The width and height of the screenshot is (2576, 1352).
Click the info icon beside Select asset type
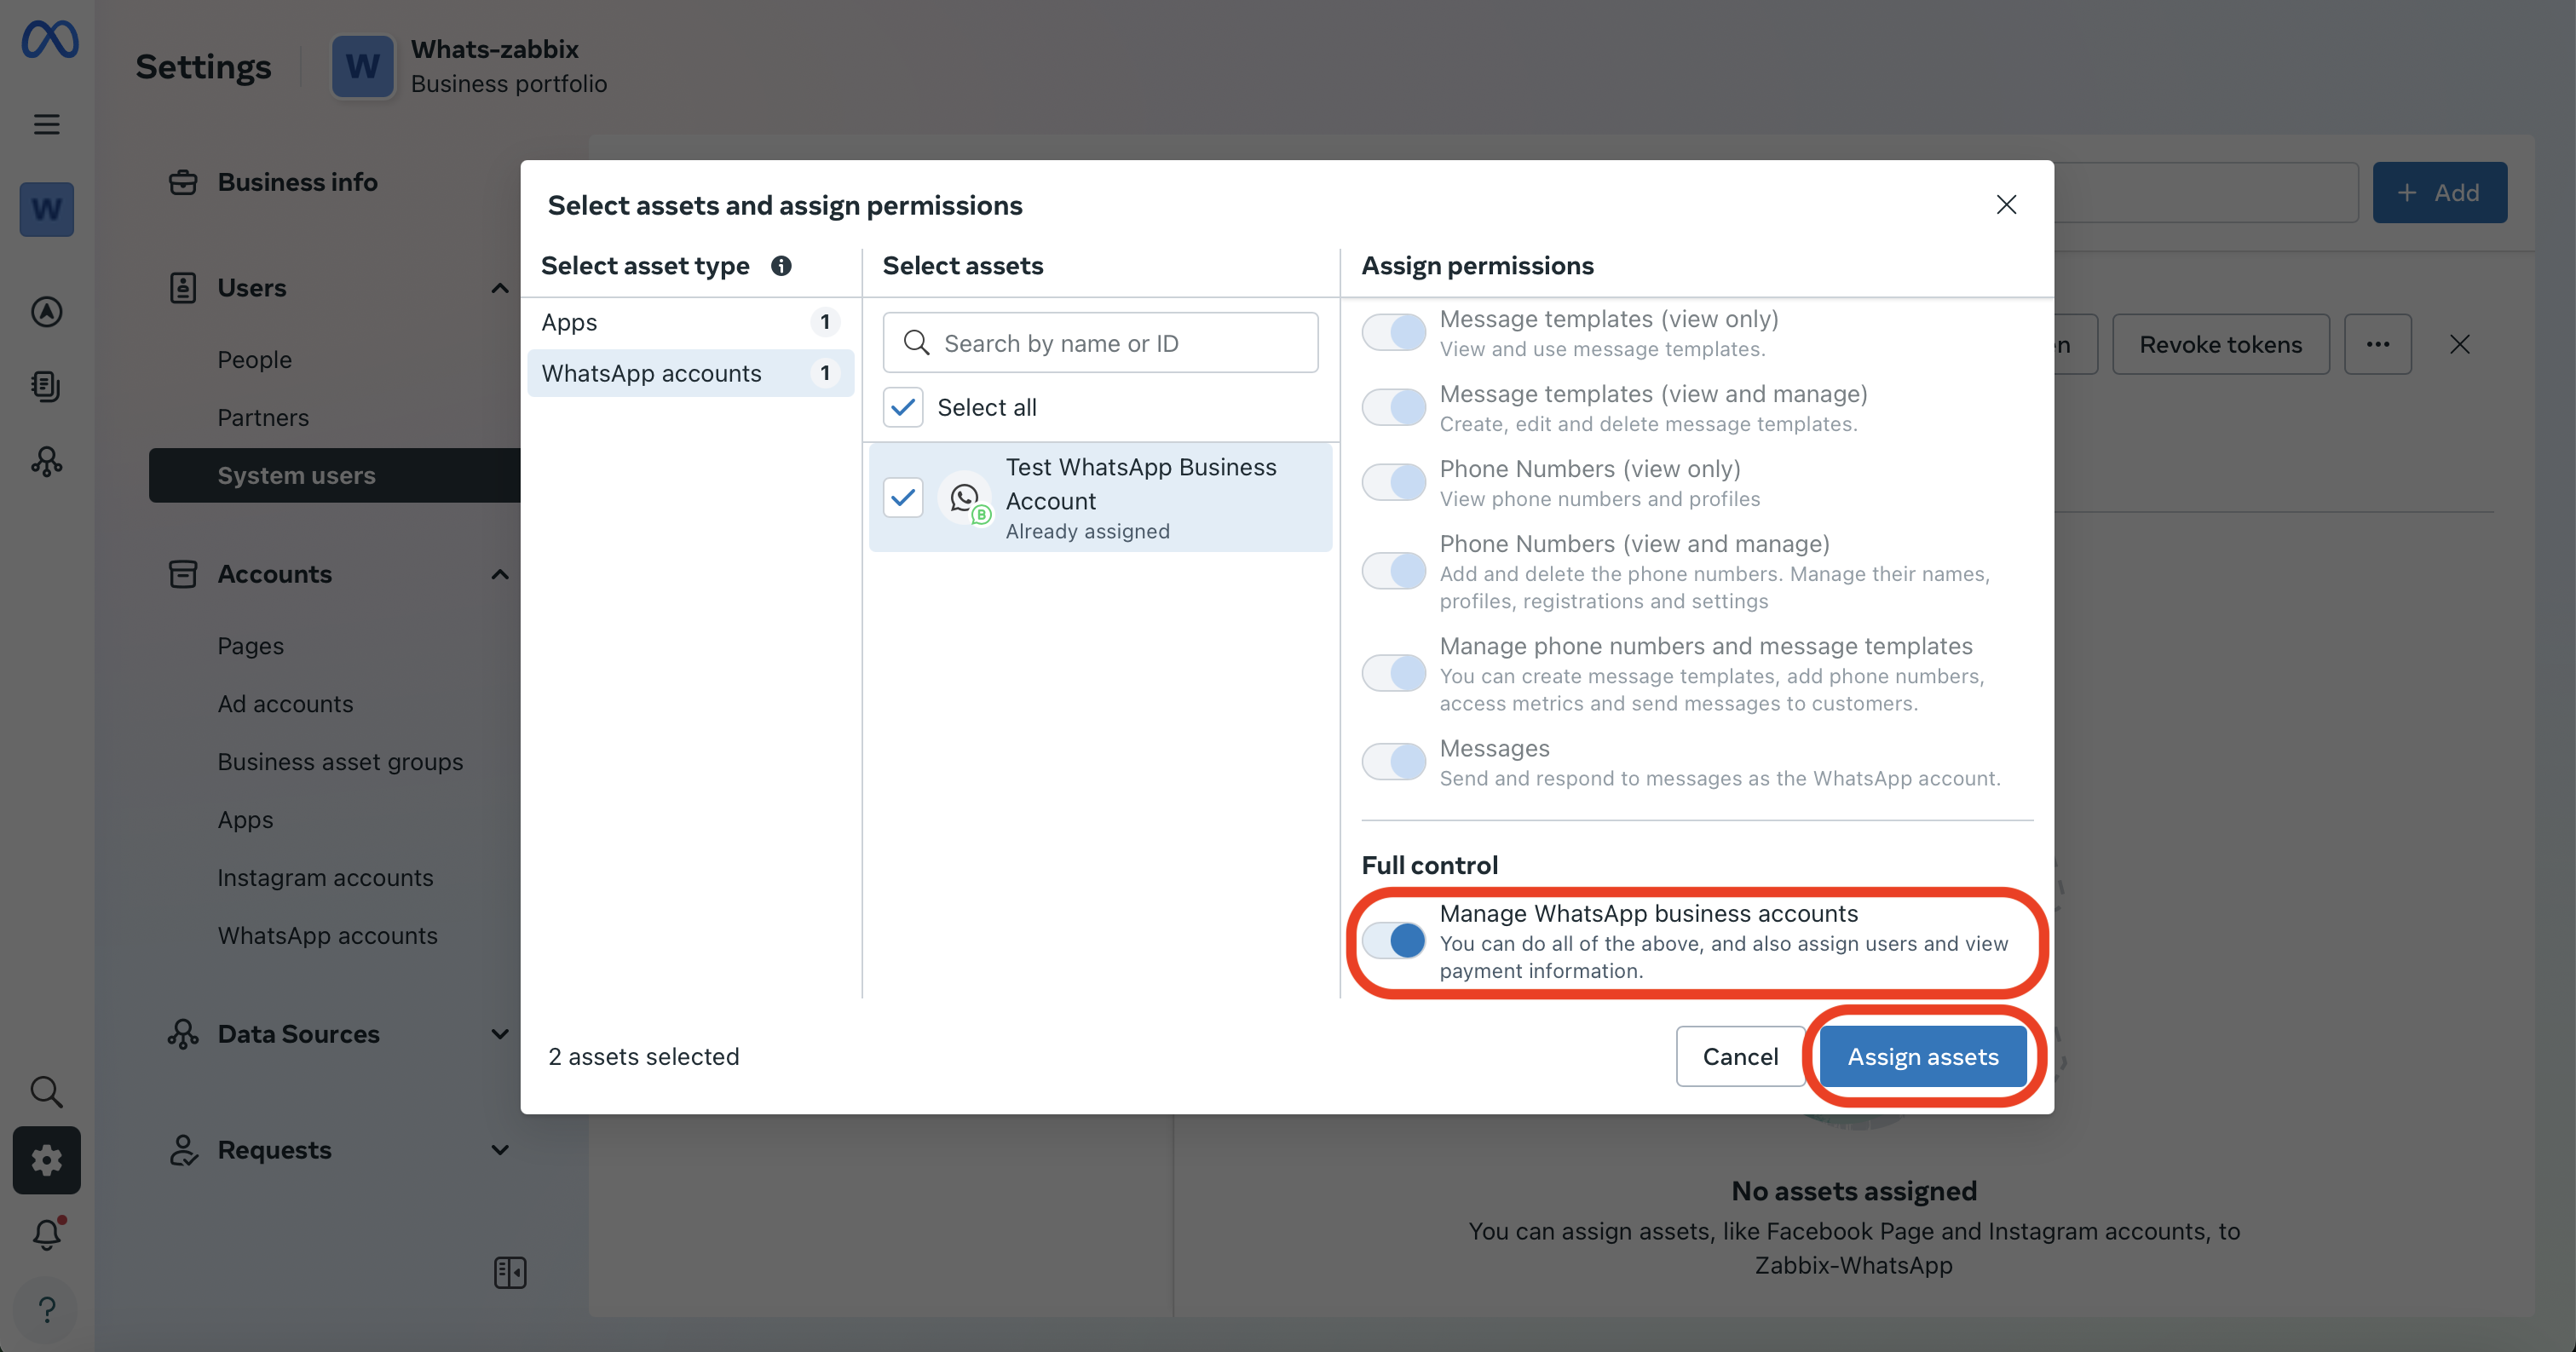pos(781,266)
